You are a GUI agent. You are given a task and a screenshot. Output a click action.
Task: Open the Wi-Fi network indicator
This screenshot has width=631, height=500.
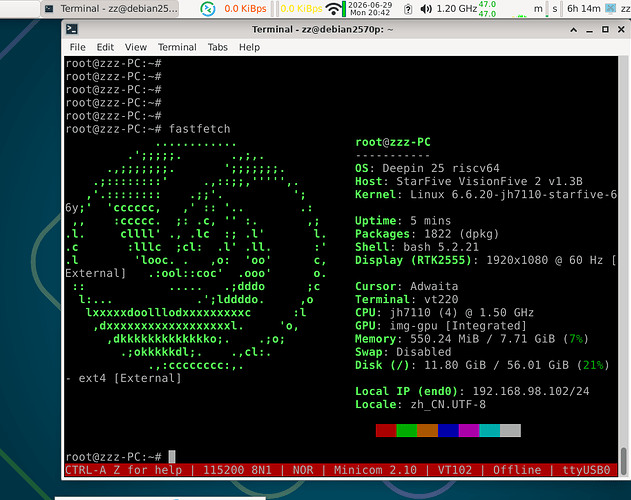(333, 8)
